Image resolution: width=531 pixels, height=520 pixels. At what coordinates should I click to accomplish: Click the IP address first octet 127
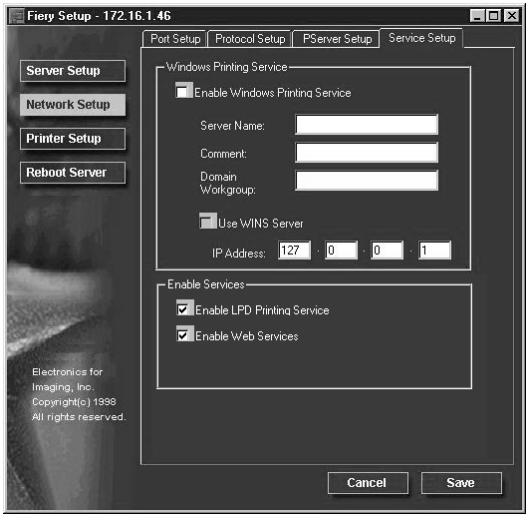294,250
